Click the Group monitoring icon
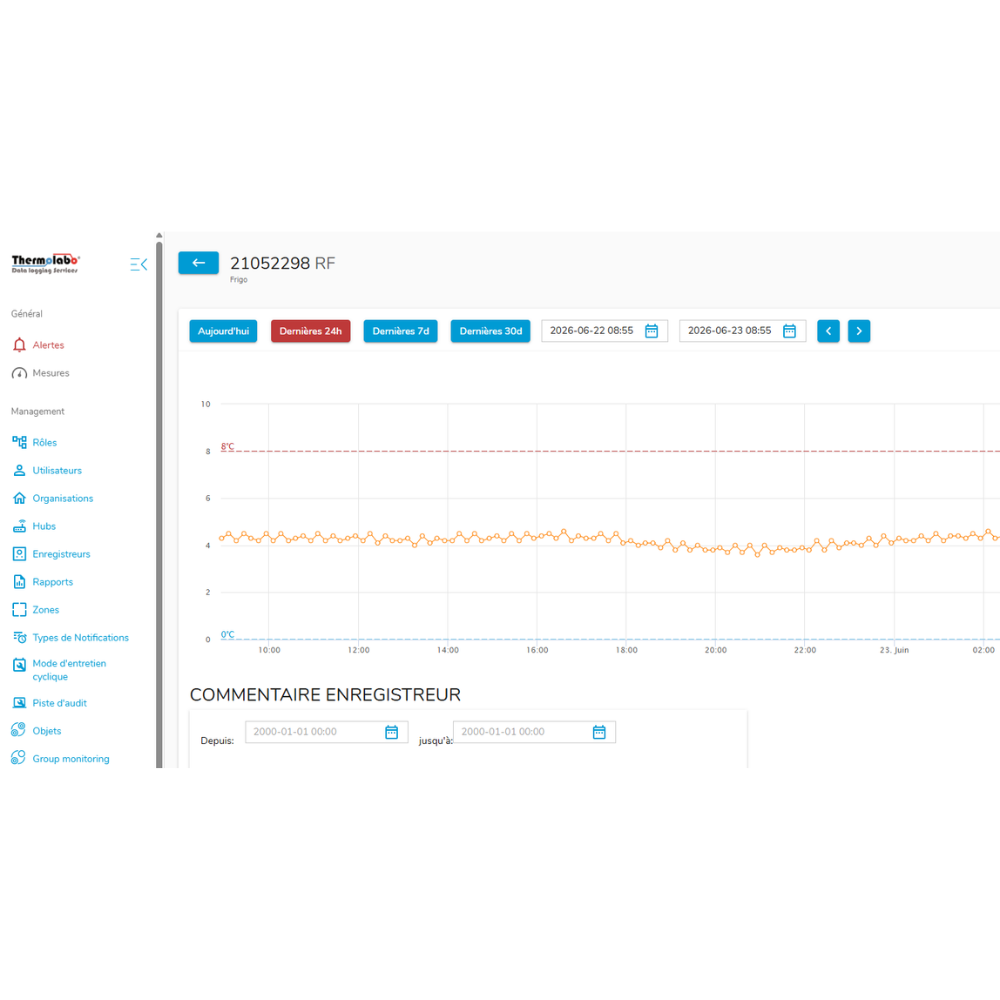This screenshot has height=1000, width=1000. click(18, 758)
